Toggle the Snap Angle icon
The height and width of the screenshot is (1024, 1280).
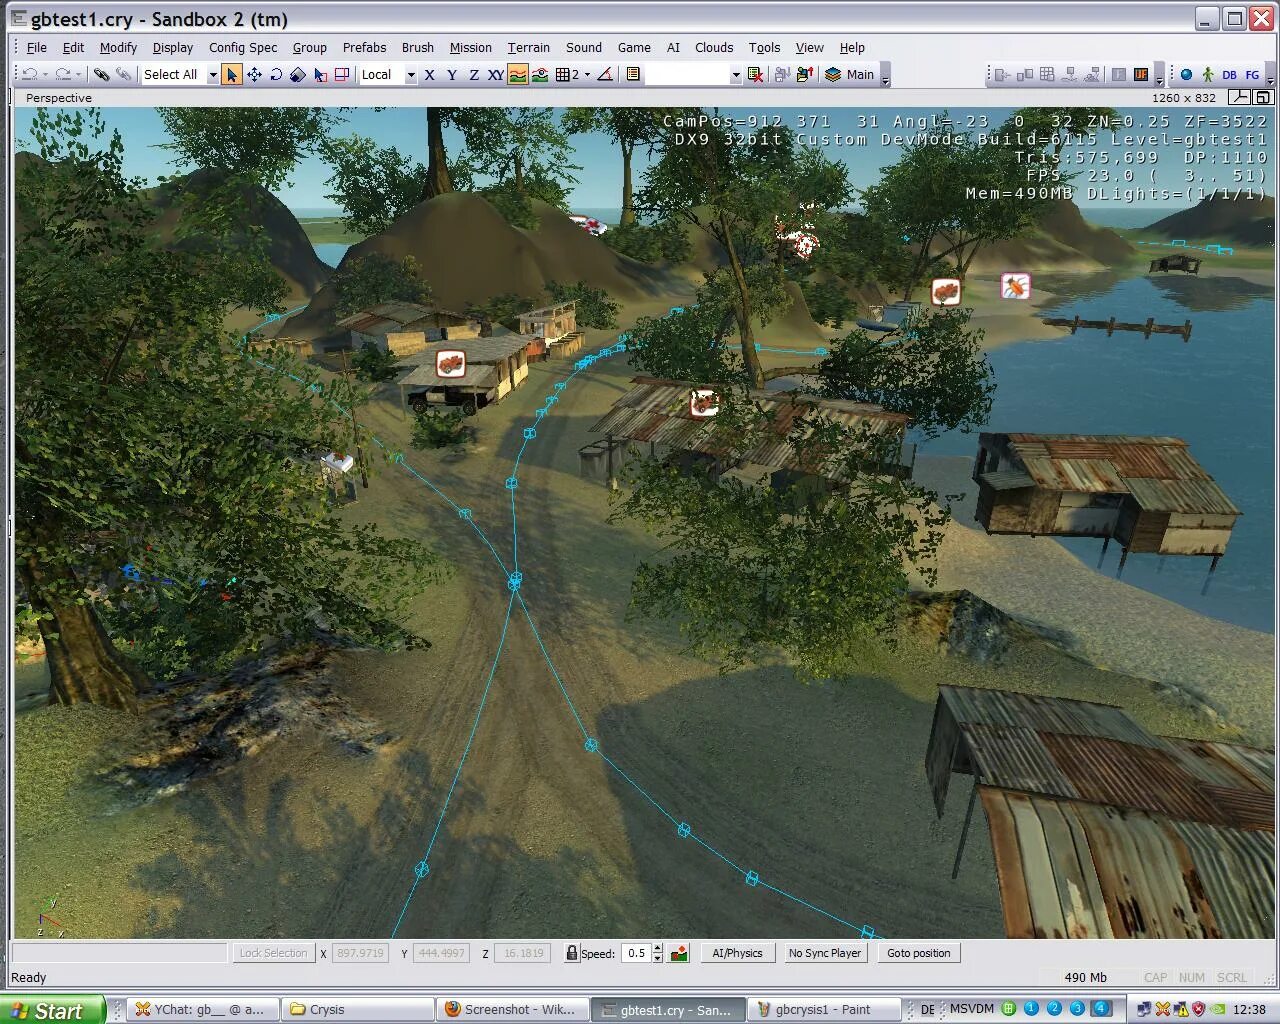[x=605, y=75]
